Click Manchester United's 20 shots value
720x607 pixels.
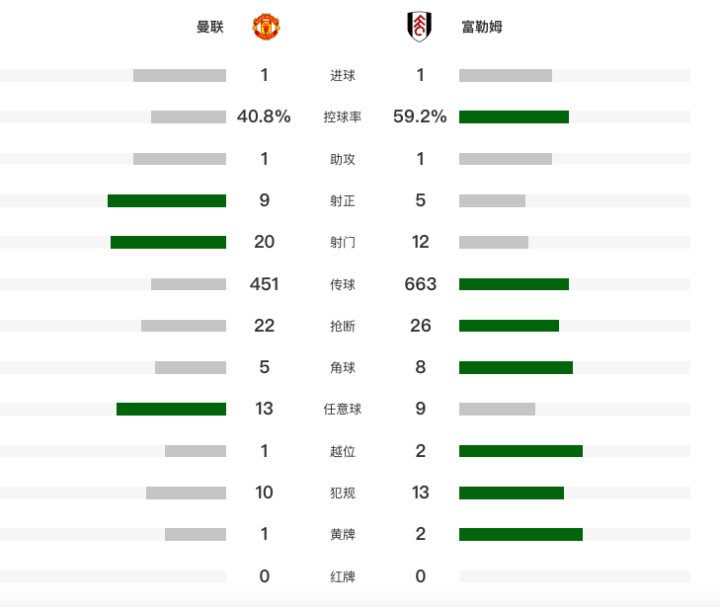(x=264, y=242)
